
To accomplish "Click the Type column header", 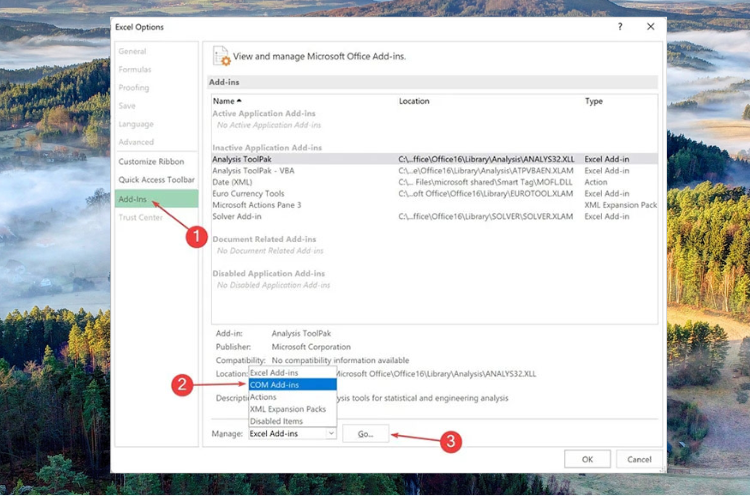I will coord(594,101).
